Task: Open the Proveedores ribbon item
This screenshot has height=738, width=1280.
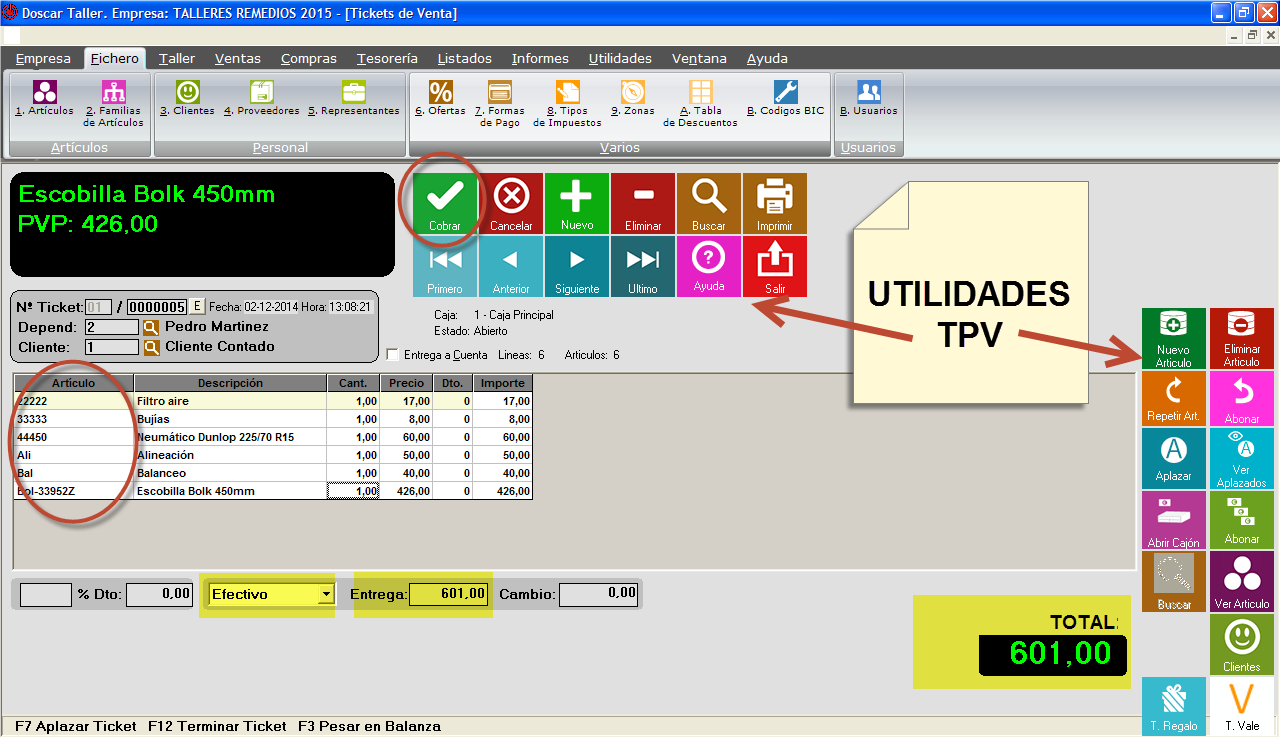Action: 261,98
